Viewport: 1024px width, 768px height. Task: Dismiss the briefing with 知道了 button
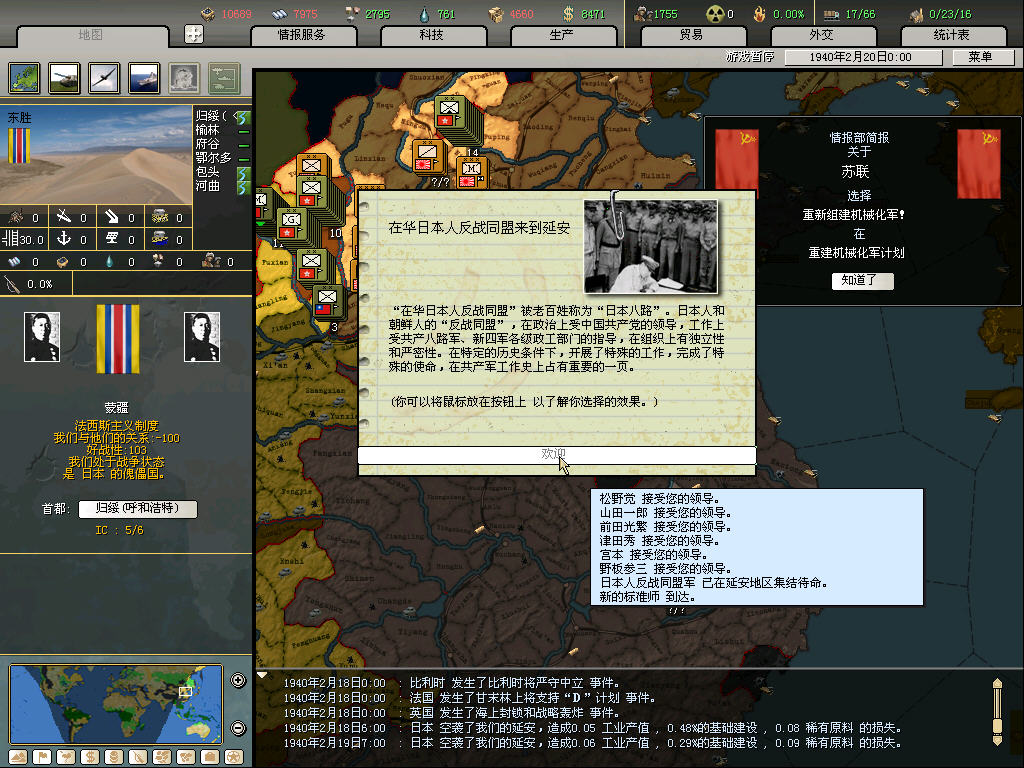coord(862,280)
